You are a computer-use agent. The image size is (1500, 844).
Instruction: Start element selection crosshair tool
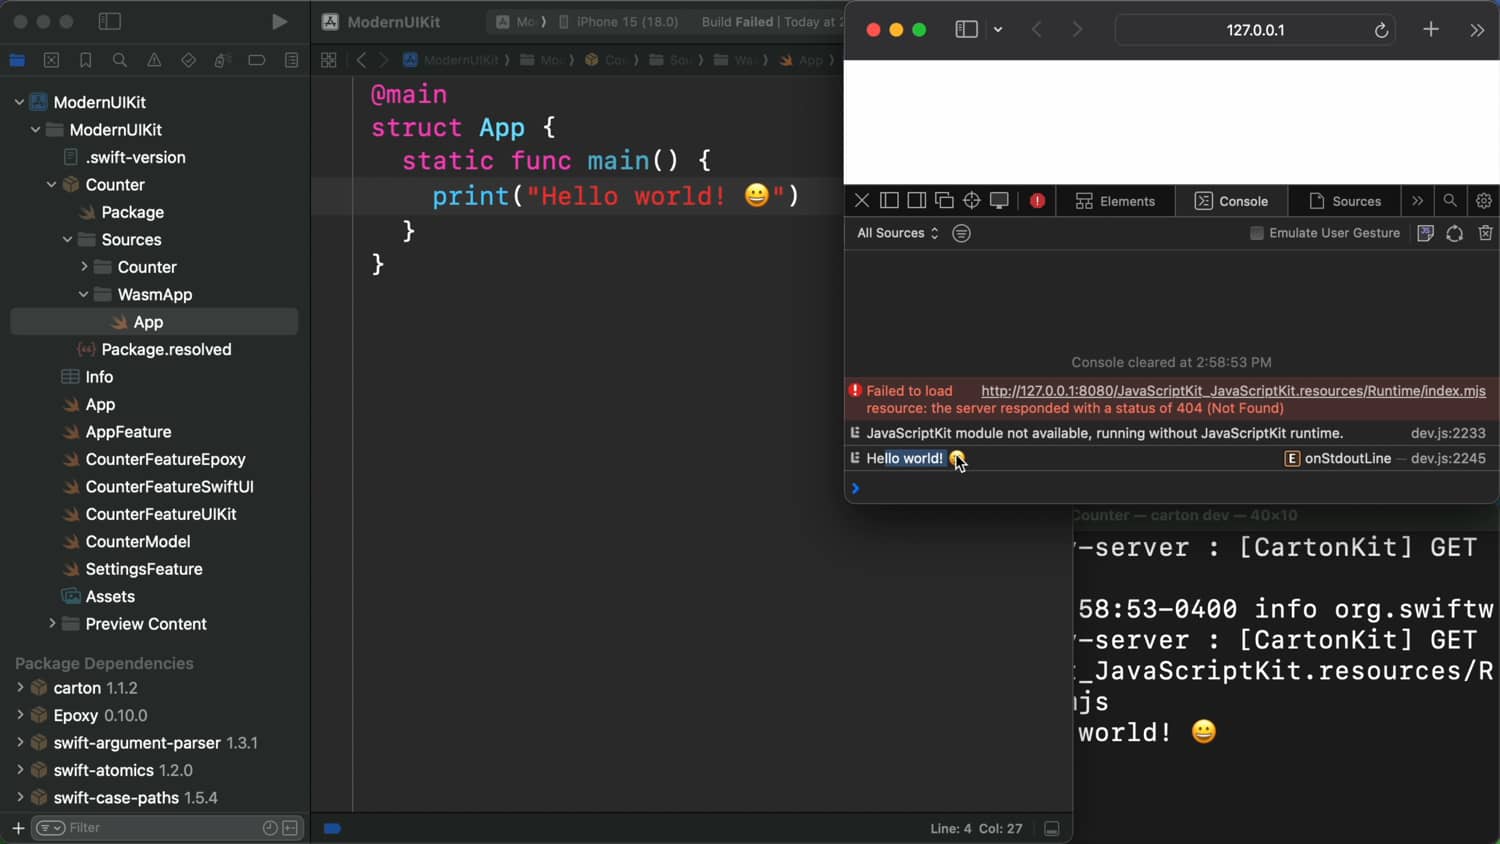point(971,201)
